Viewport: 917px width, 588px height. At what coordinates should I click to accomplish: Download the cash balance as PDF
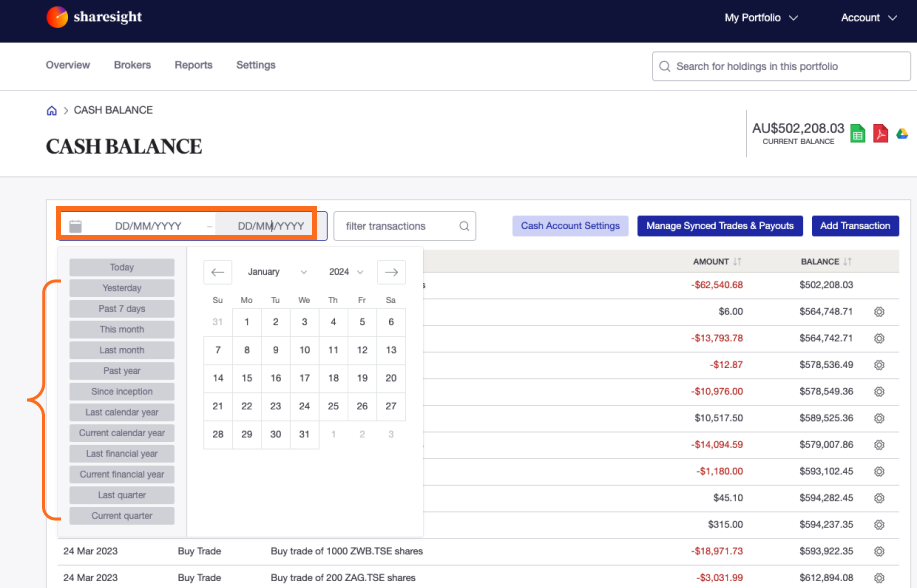(880, 133)
